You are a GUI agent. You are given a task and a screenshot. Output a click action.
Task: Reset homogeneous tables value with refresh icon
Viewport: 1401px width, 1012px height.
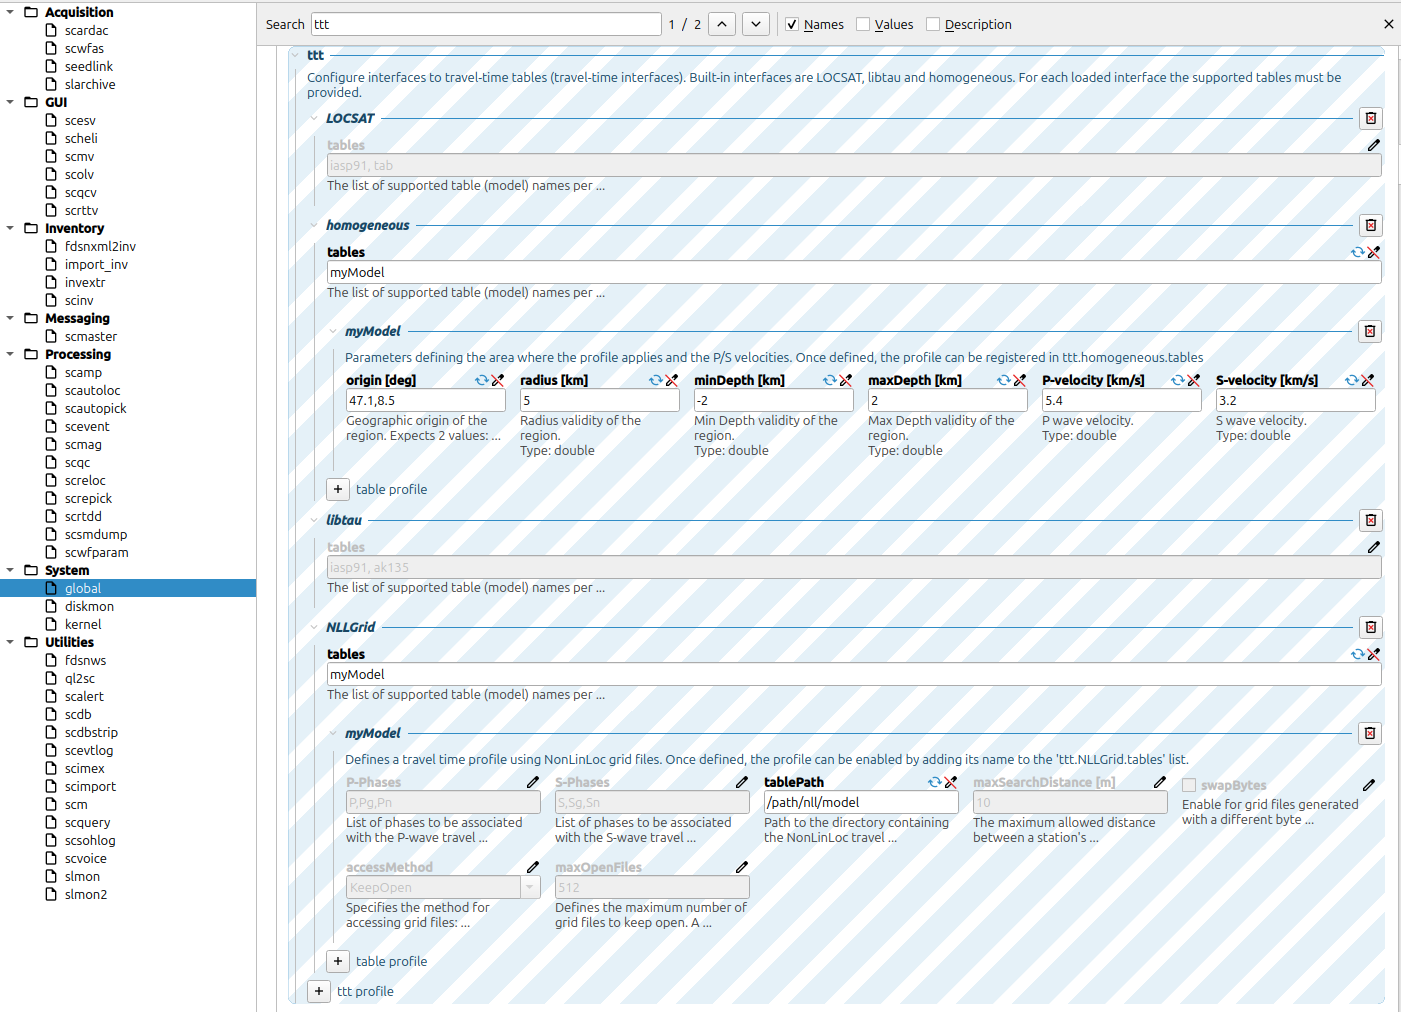coord(1357,252)
